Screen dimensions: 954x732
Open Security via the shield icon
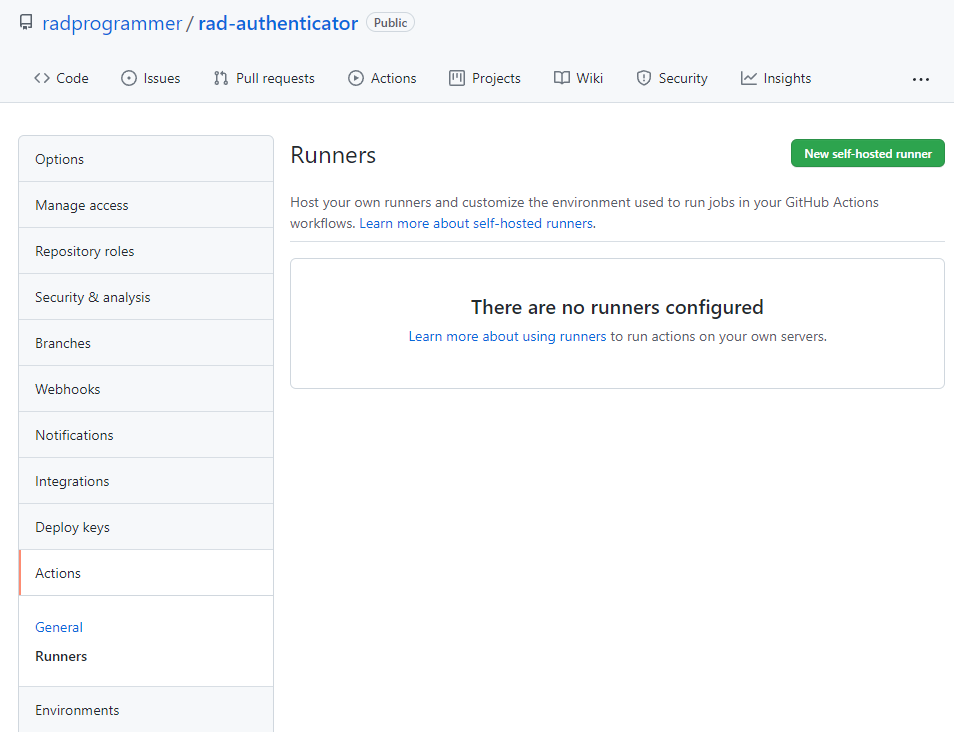click(646, 77)
